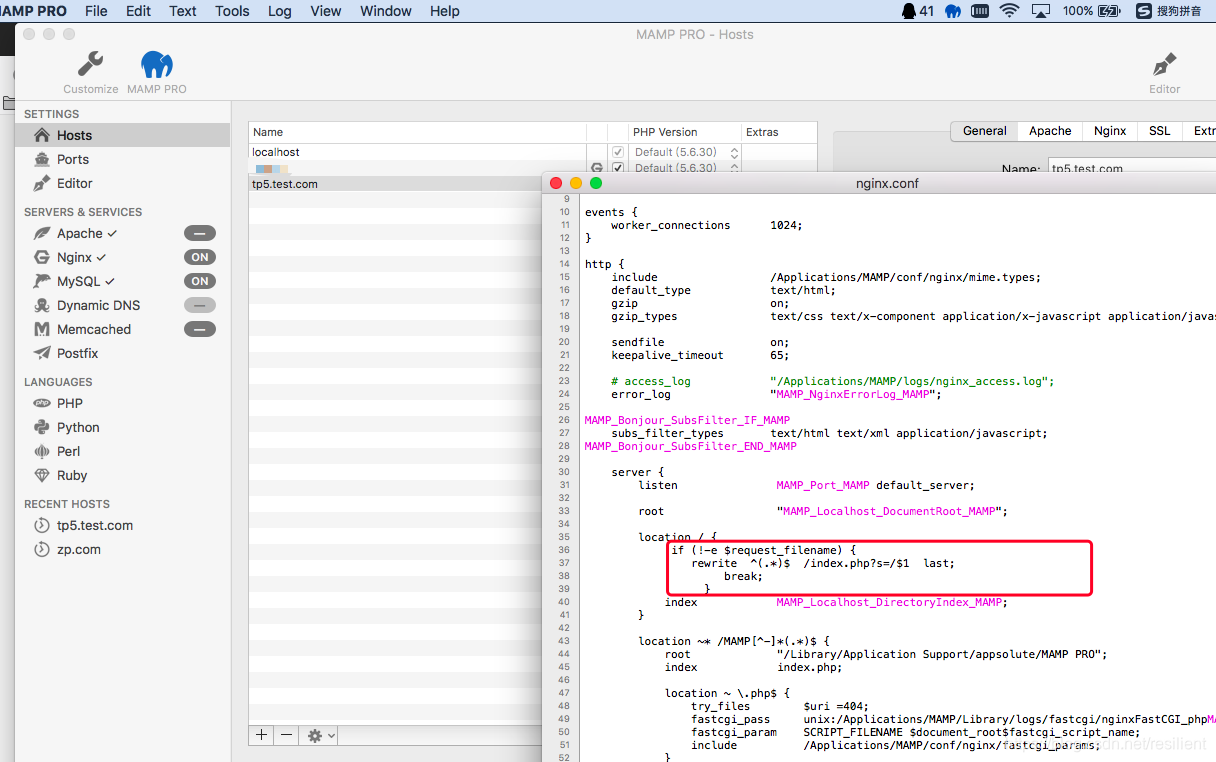1216x762 pixels.
Task: Click the Name input field for host
Action: click(x=1132, y=169)
